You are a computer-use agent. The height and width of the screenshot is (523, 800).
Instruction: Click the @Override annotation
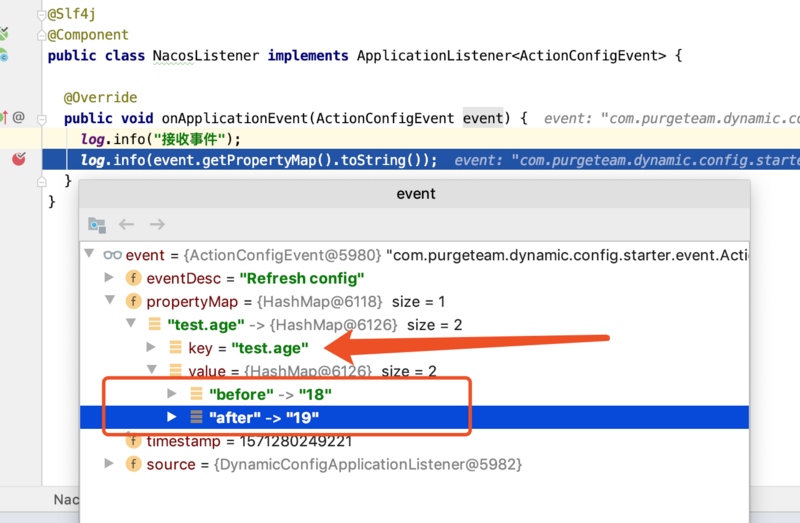pyautogui.click(x=101, y=97)
